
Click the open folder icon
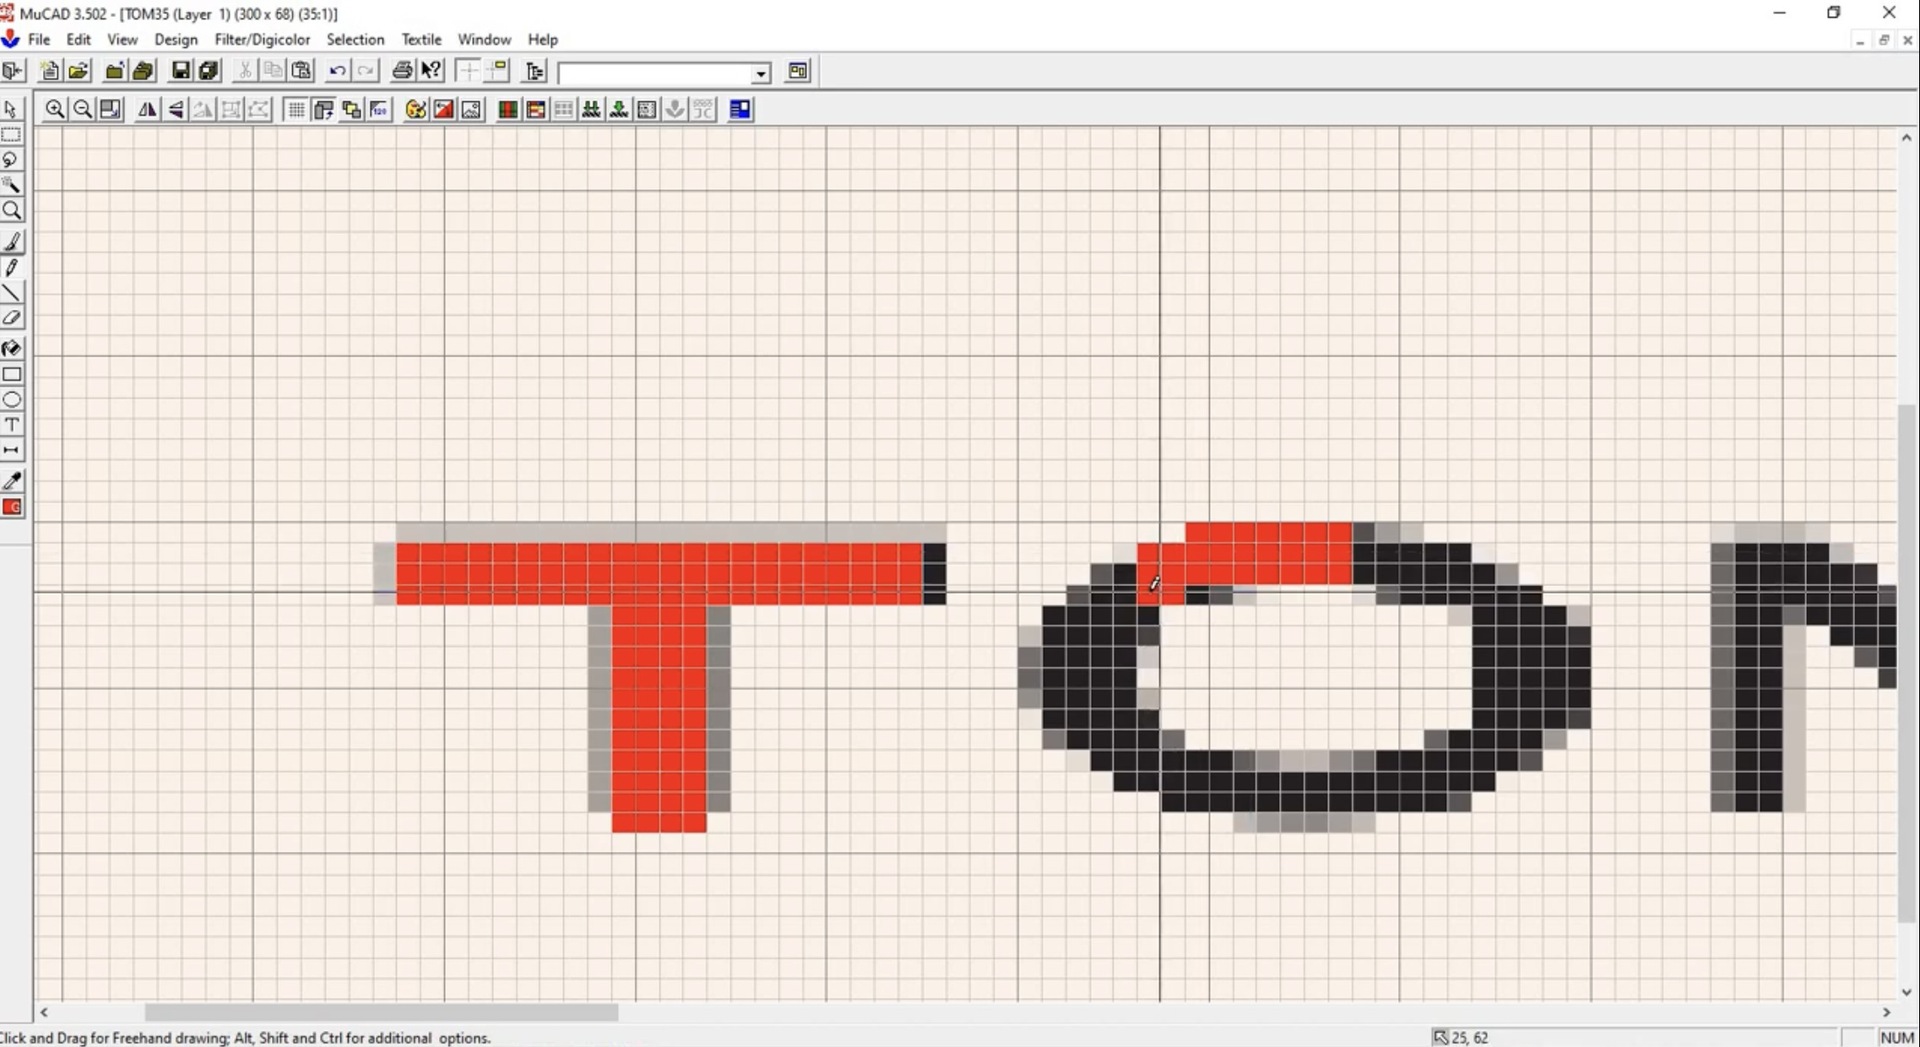coord(78,71)
